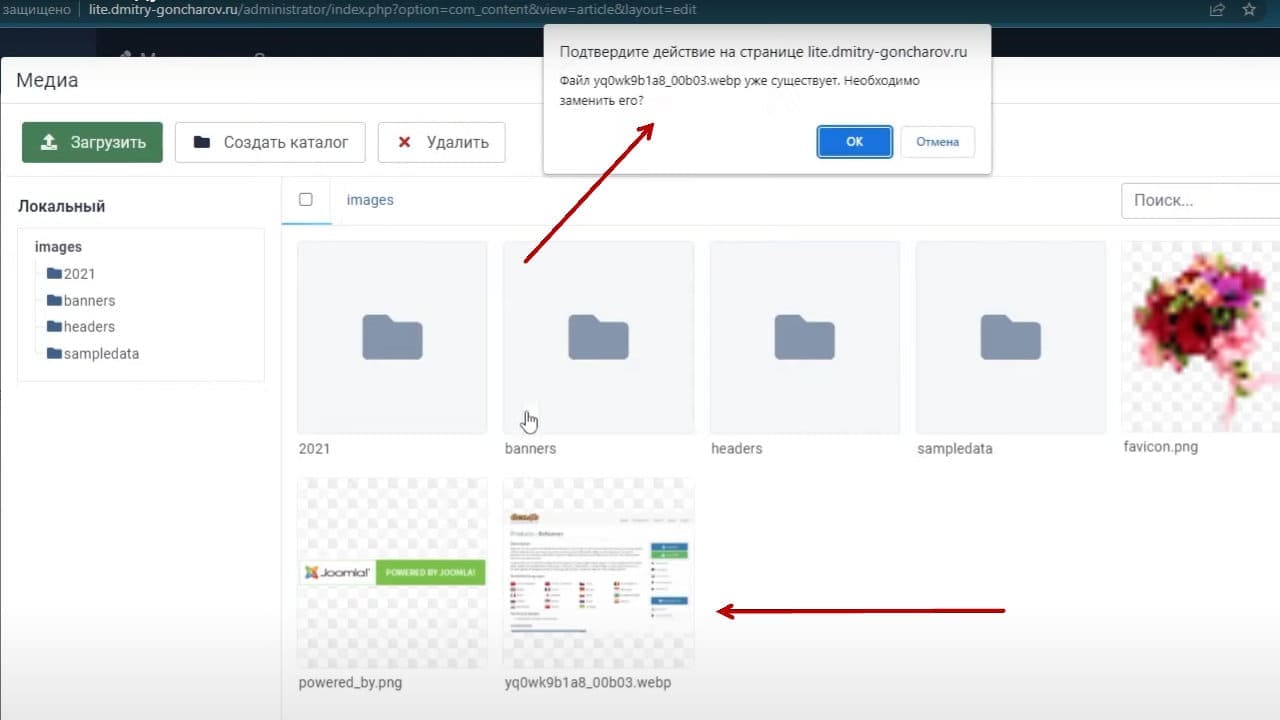
Task: Select the powered_by.png Joomla image
Action: point(392,573)
